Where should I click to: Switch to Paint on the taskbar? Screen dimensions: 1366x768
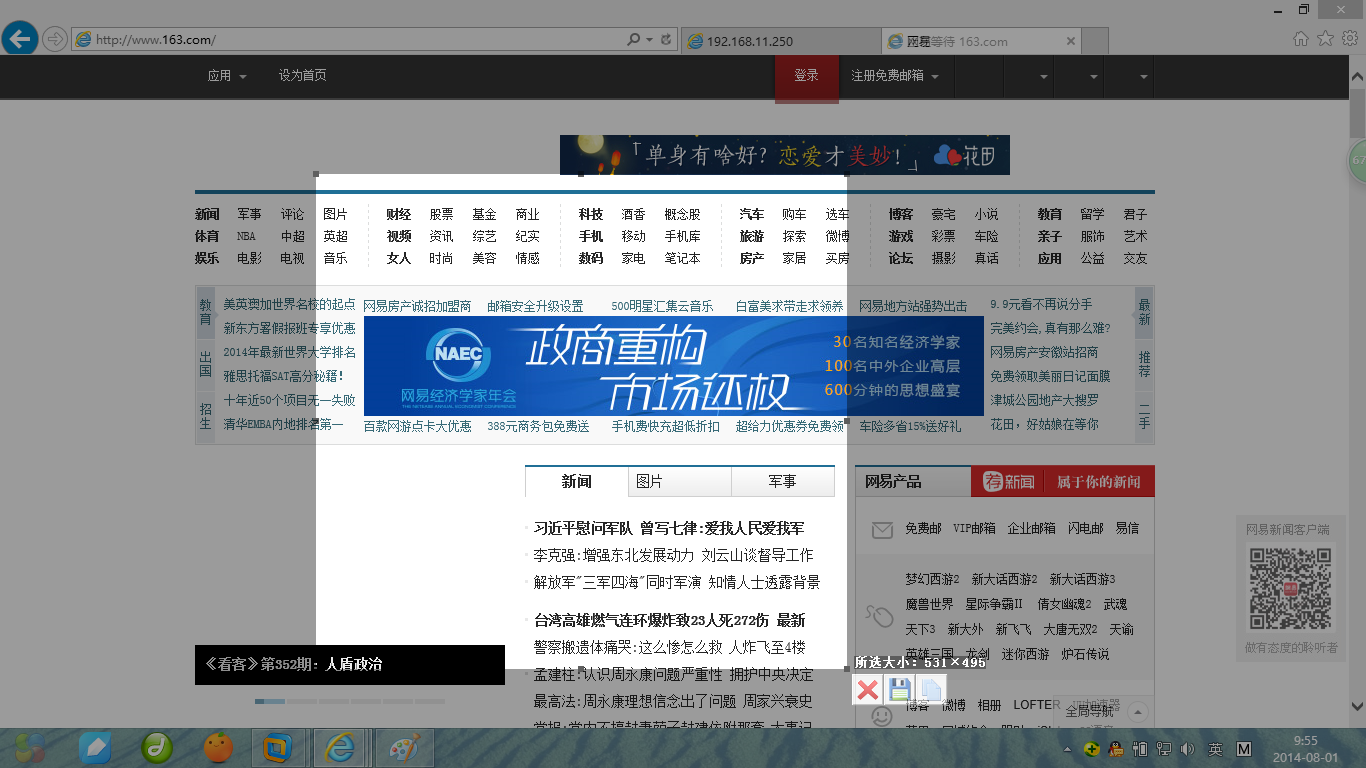coord(404,747)
